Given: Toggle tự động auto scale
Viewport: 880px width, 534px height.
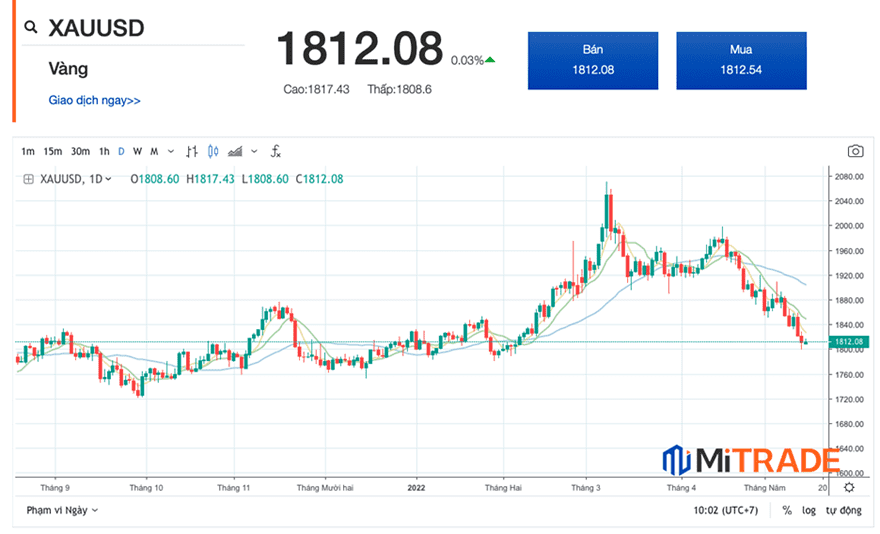Looking at the screenshot, I should 843,510.
